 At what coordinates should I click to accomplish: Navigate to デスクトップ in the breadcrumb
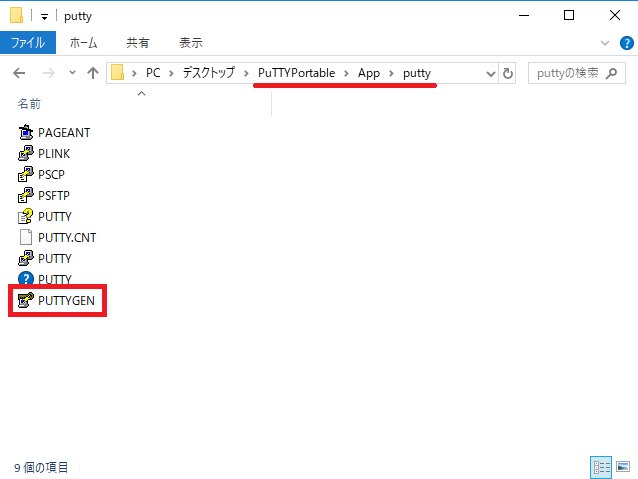(x=209, y=73)
